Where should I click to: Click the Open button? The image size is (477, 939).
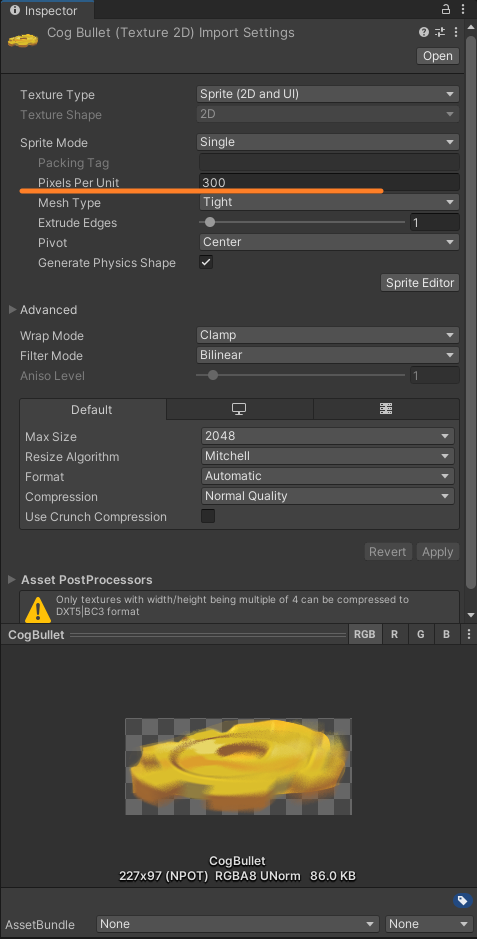click(437, 56)
